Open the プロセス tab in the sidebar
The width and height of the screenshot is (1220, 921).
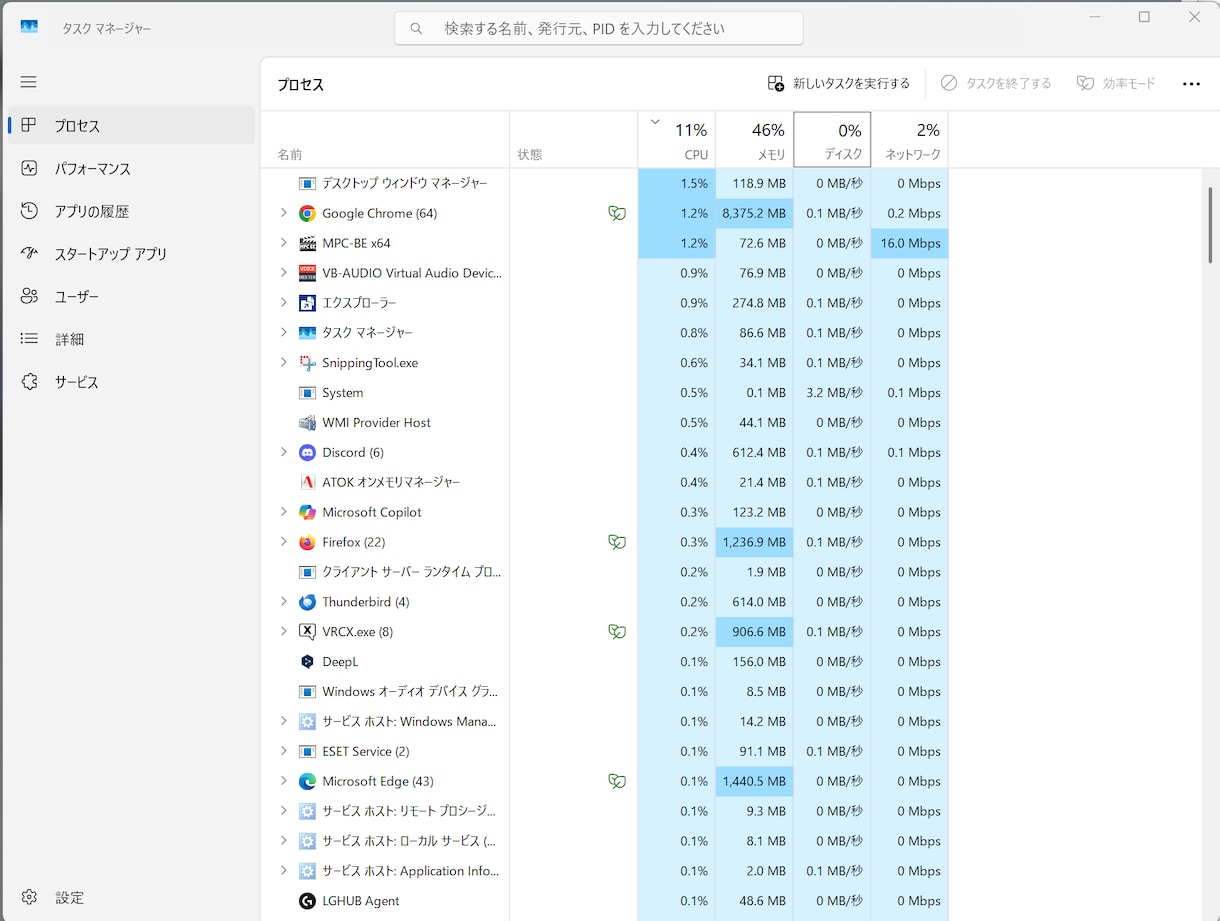[x=131, y=126]
